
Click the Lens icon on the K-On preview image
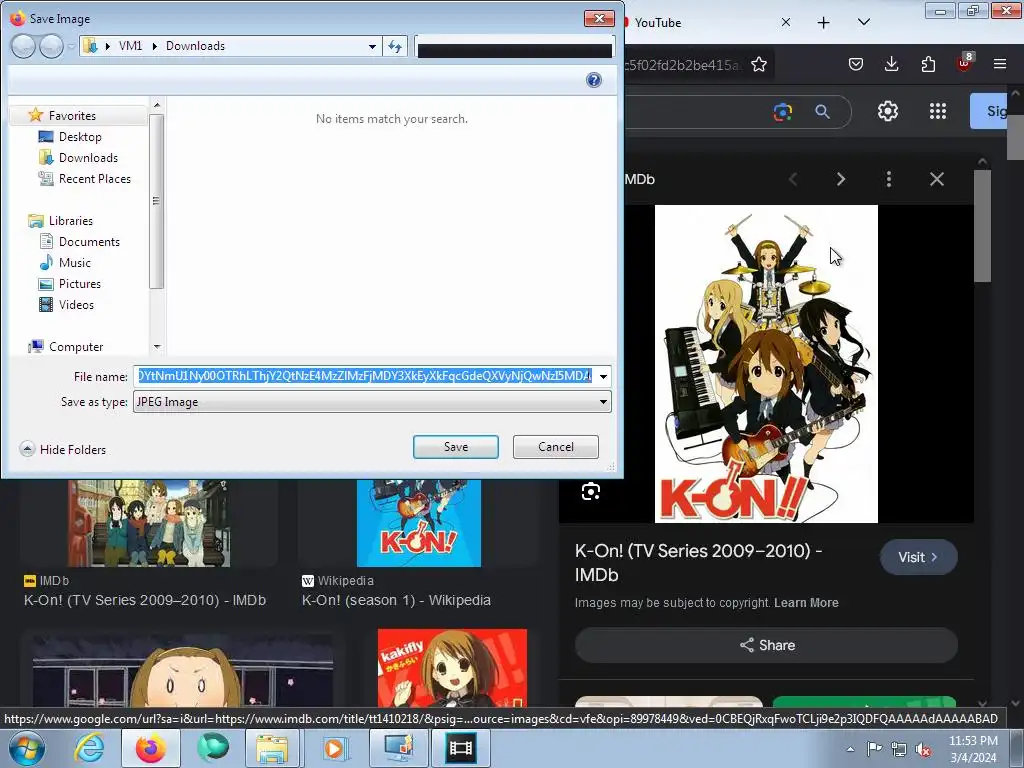pyautogui.click(x=590, y=491)
